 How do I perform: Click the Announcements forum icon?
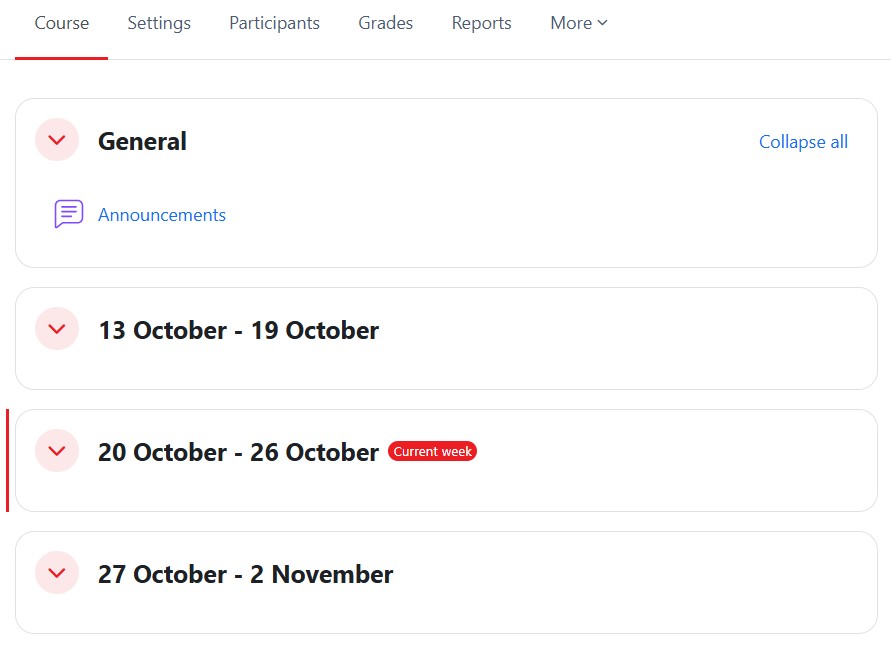point(68,214)
